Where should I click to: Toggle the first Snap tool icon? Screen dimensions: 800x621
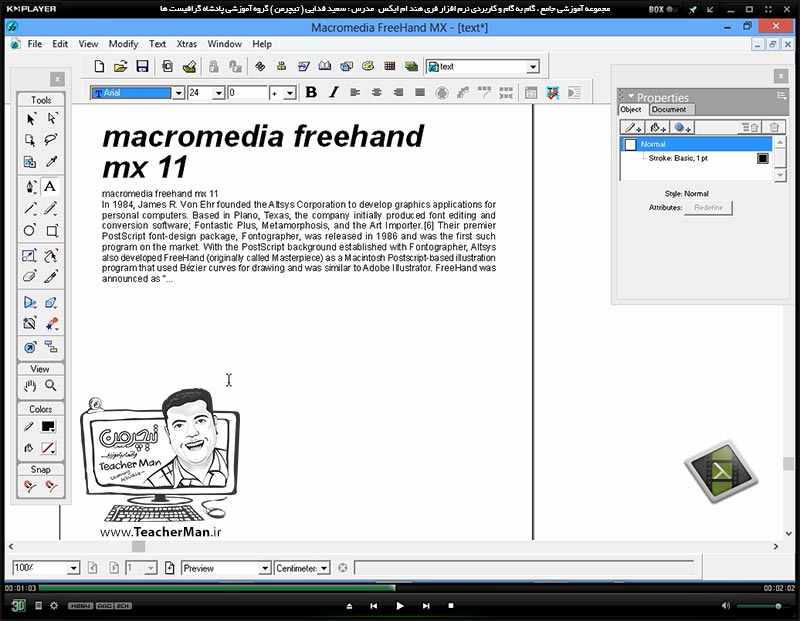(30, 486)
